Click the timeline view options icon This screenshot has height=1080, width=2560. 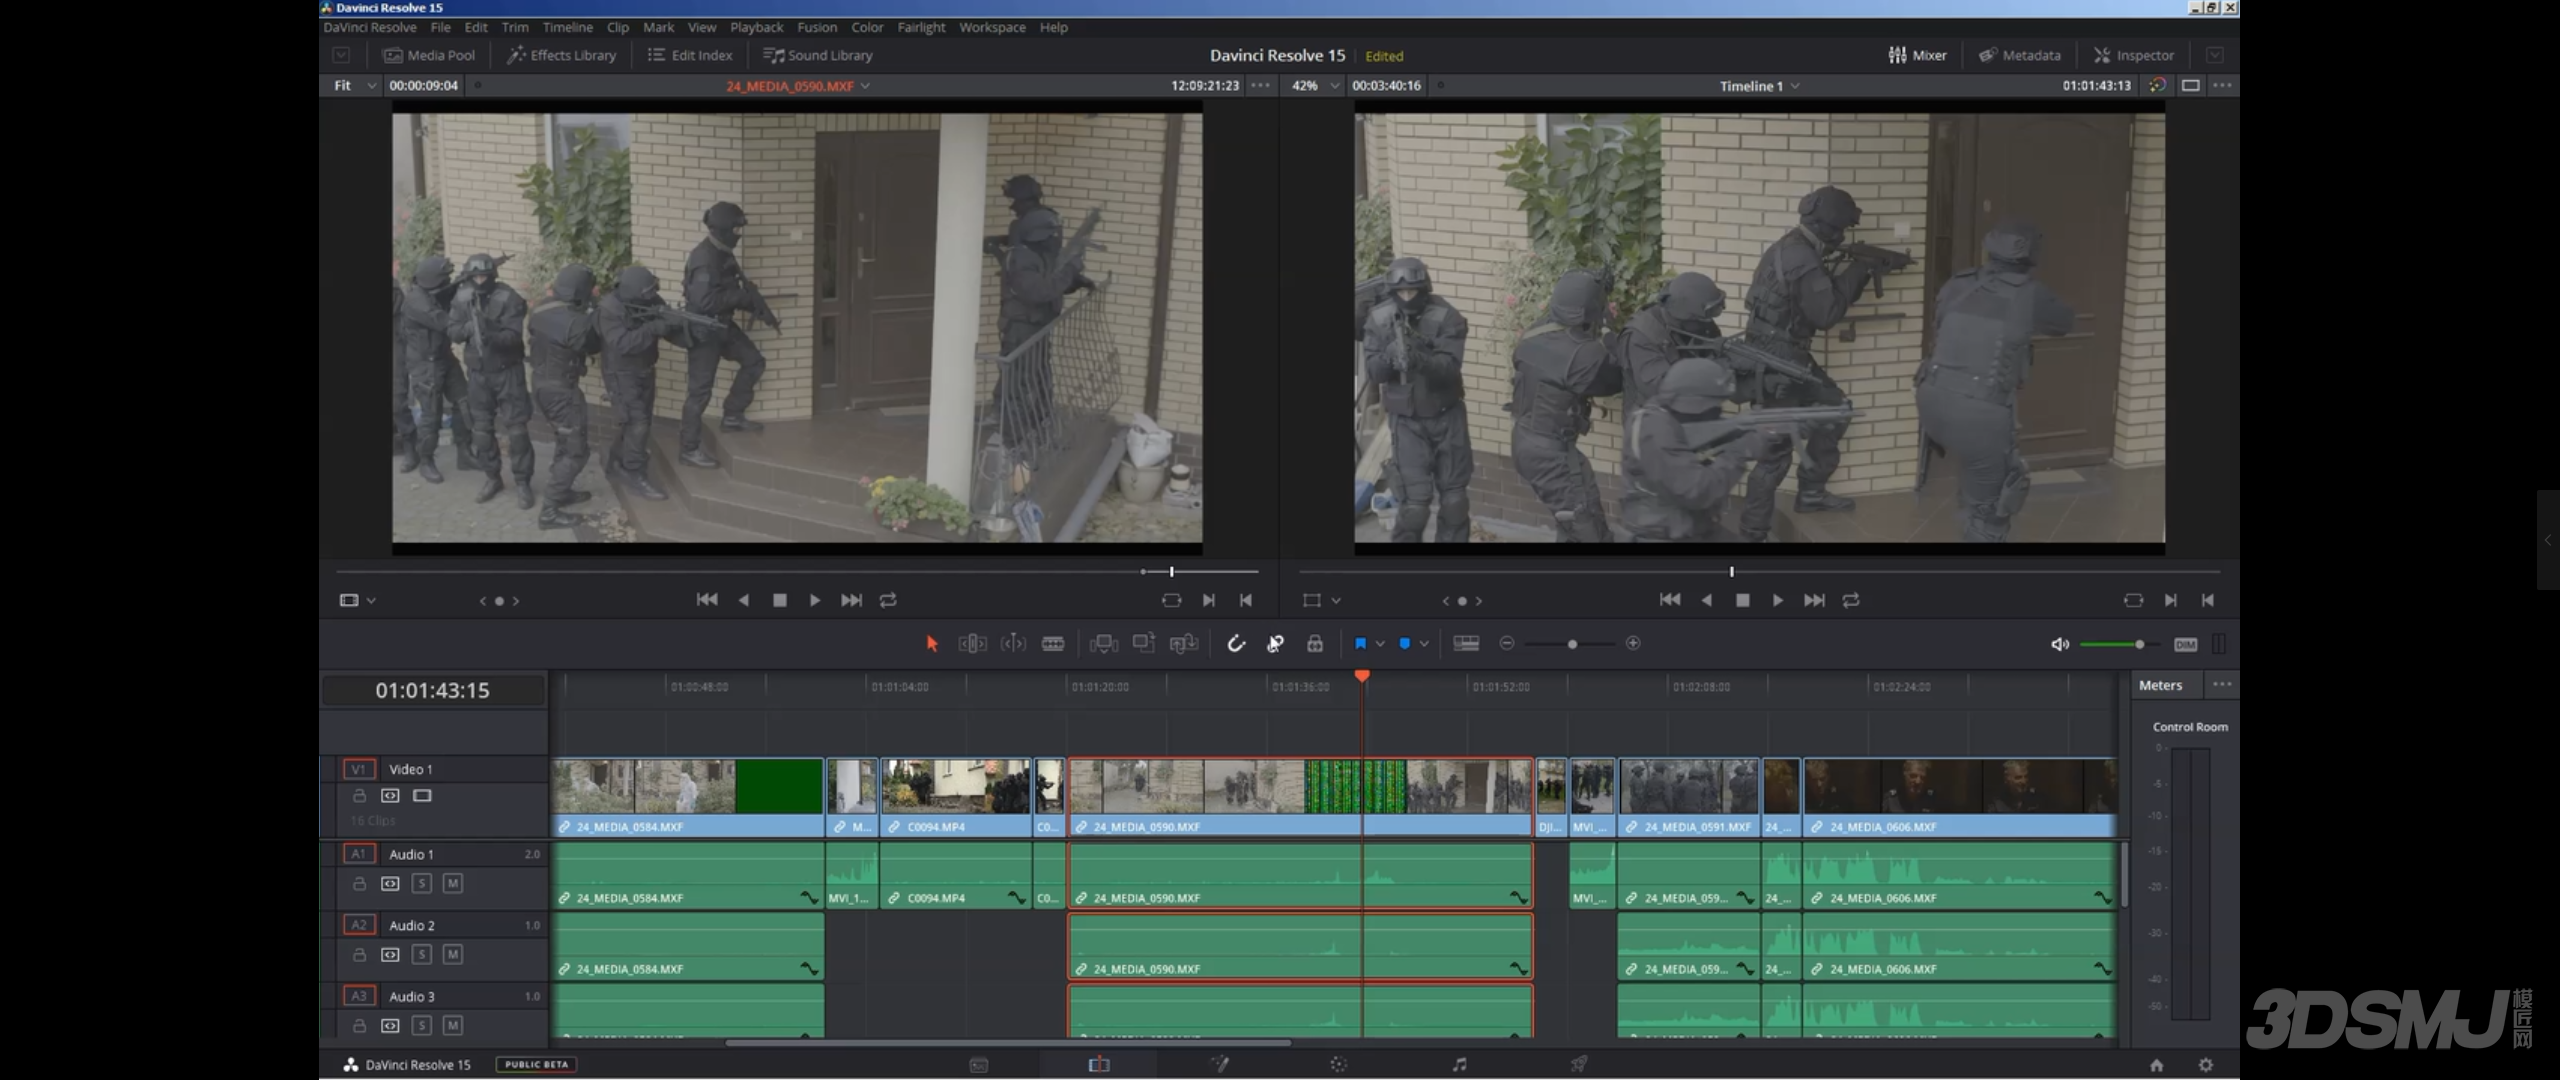coord(1466,644)
